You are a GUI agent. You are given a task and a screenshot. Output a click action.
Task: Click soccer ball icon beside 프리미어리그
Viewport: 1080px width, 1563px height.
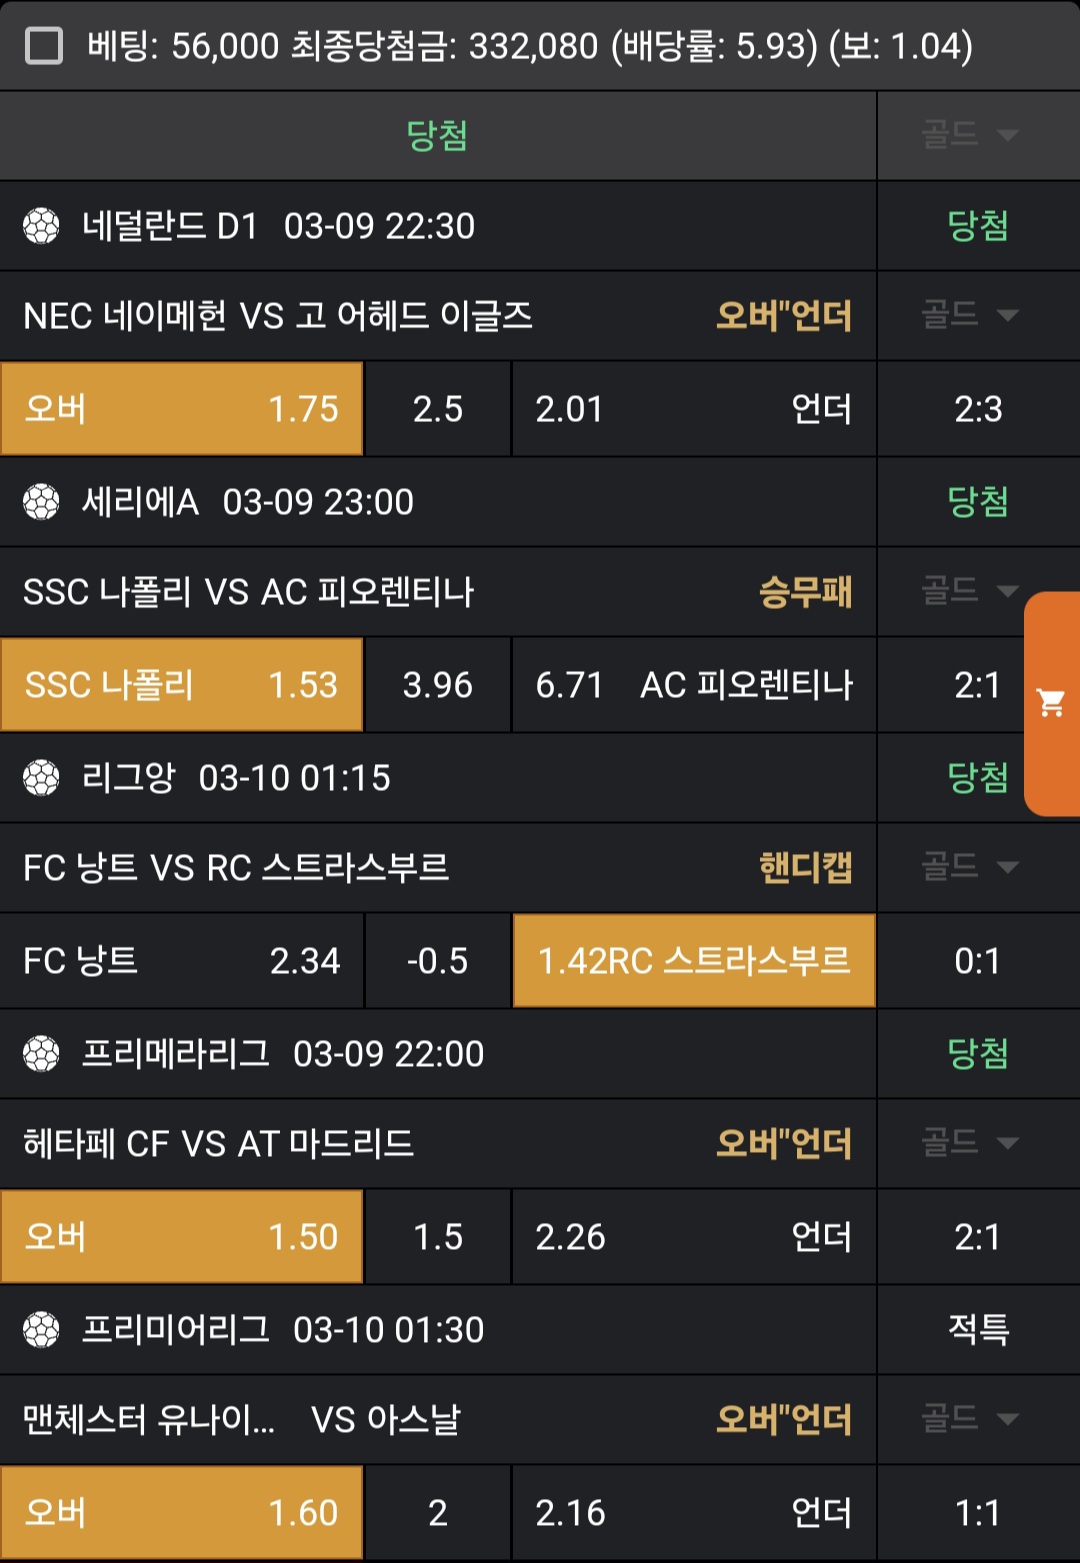coord(42,1330)
